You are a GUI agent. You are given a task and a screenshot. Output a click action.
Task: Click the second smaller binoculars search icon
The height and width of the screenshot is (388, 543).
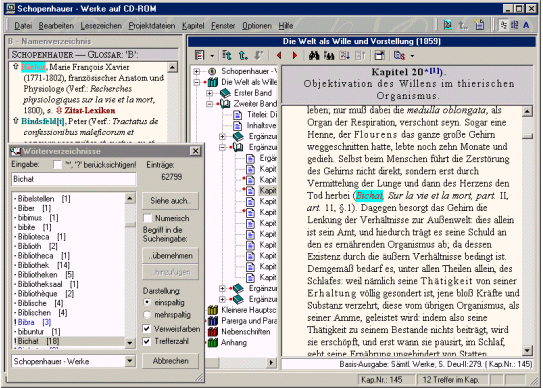pyautogui.click(x=329, y=55)
